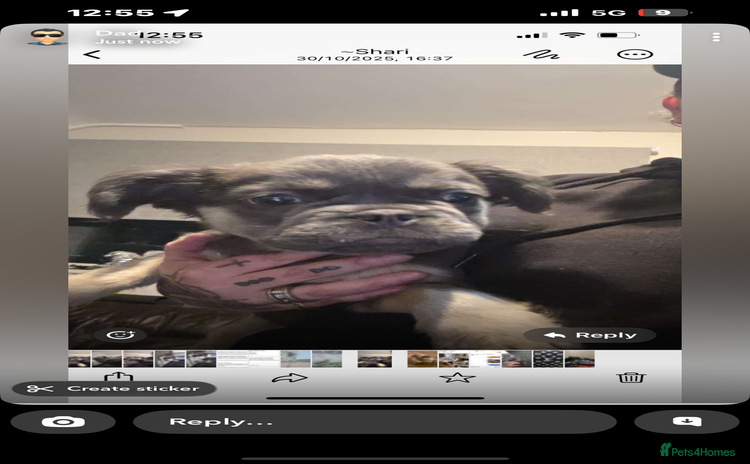The width and height of the screenshot is (750, 464).
Task: Tap the Reply… message field
Action: click(375, 422)
